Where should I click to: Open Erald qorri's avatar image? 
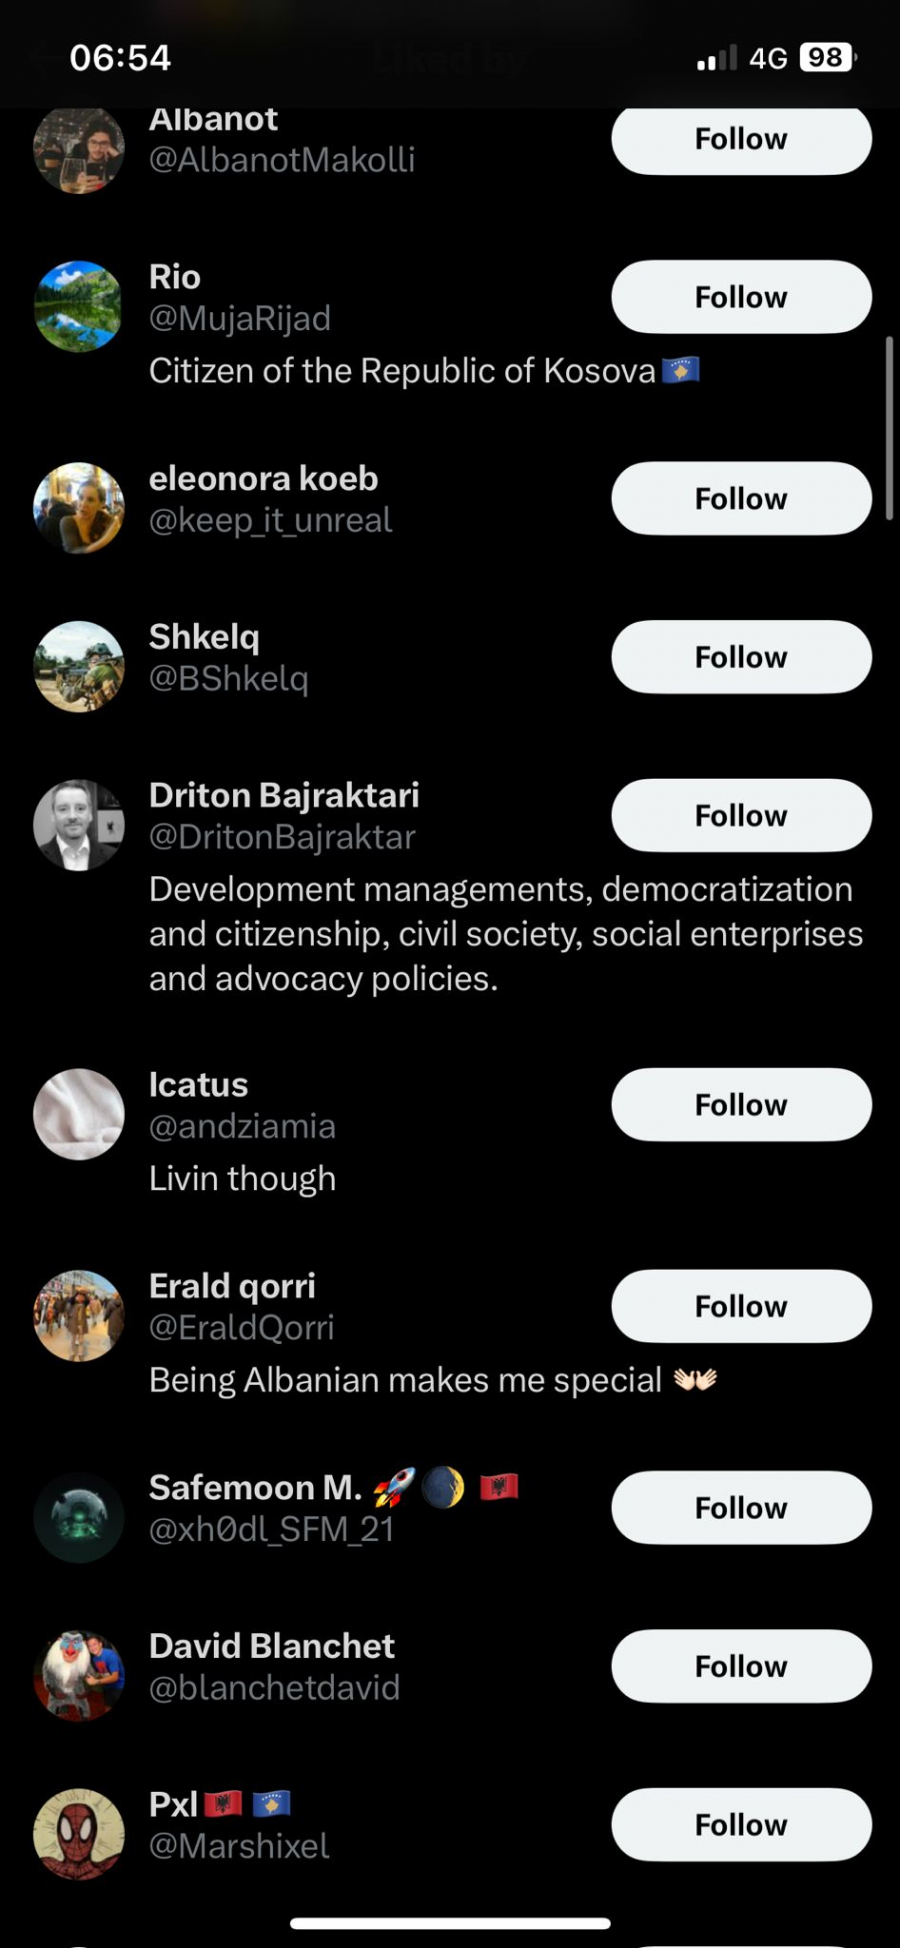click(79, 1316)
